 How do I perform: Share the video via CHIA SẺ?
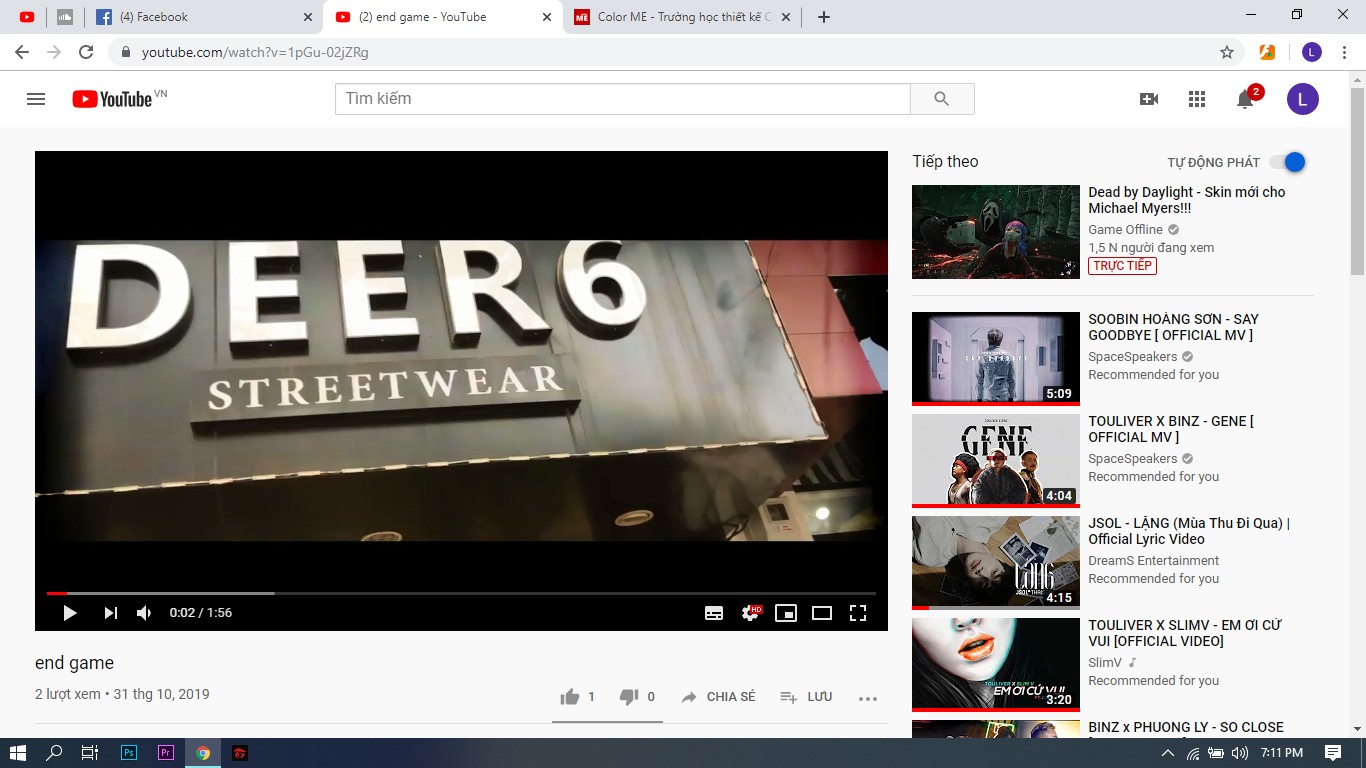[x=718, y=697]
